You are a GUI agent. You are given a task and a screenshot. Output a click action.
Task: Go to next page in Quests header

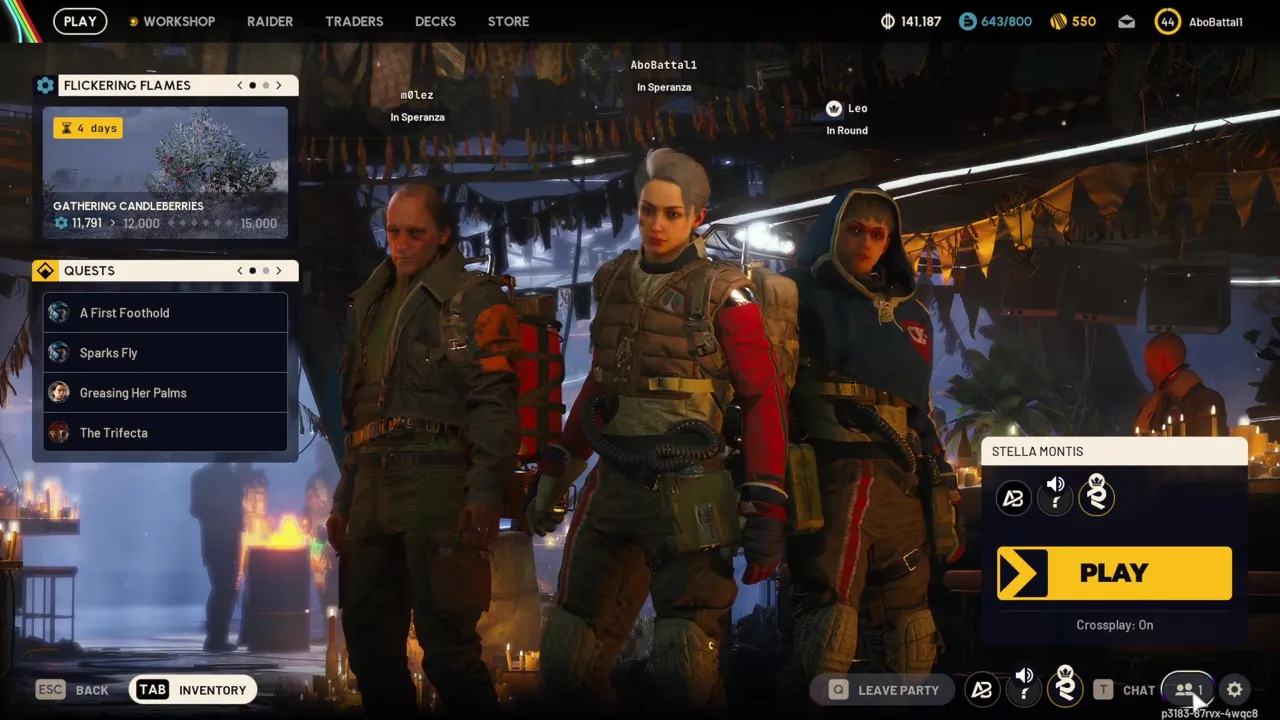(x=279, y=271)
